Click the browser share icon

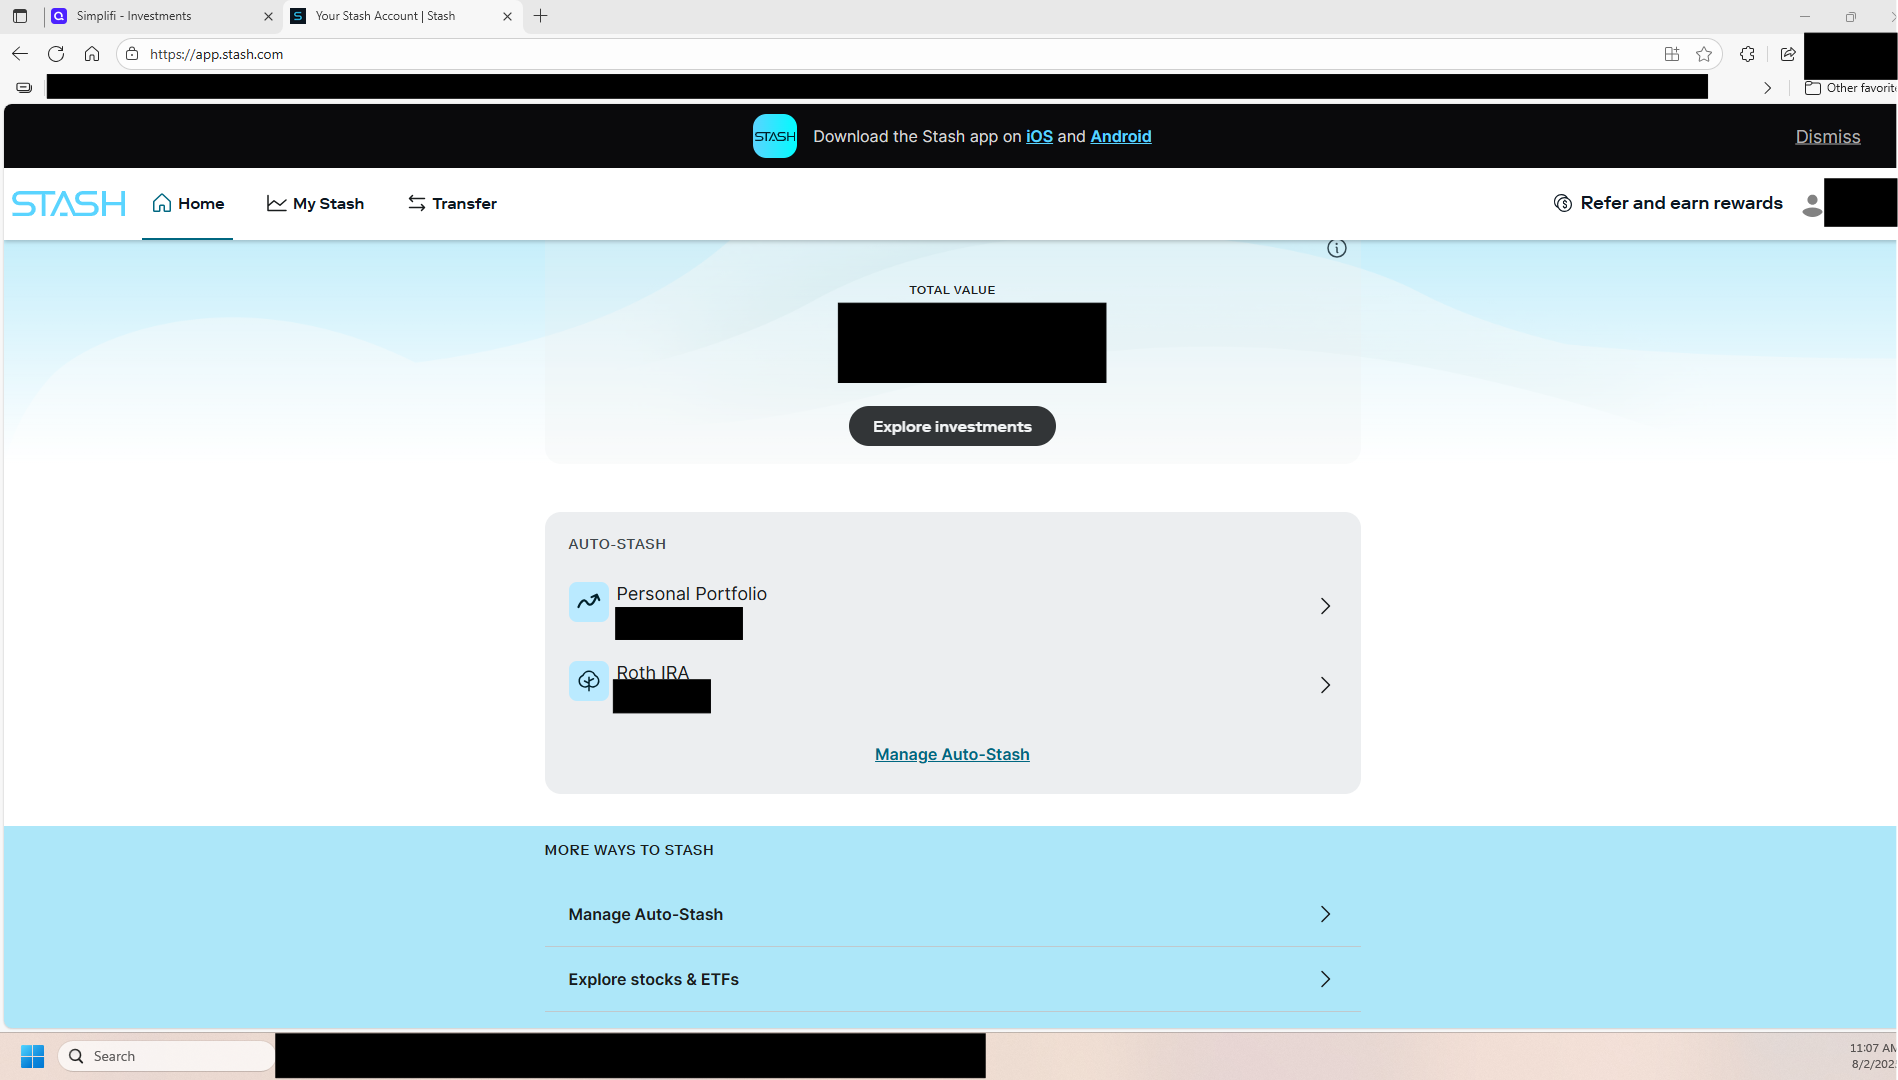(1788, 54)
